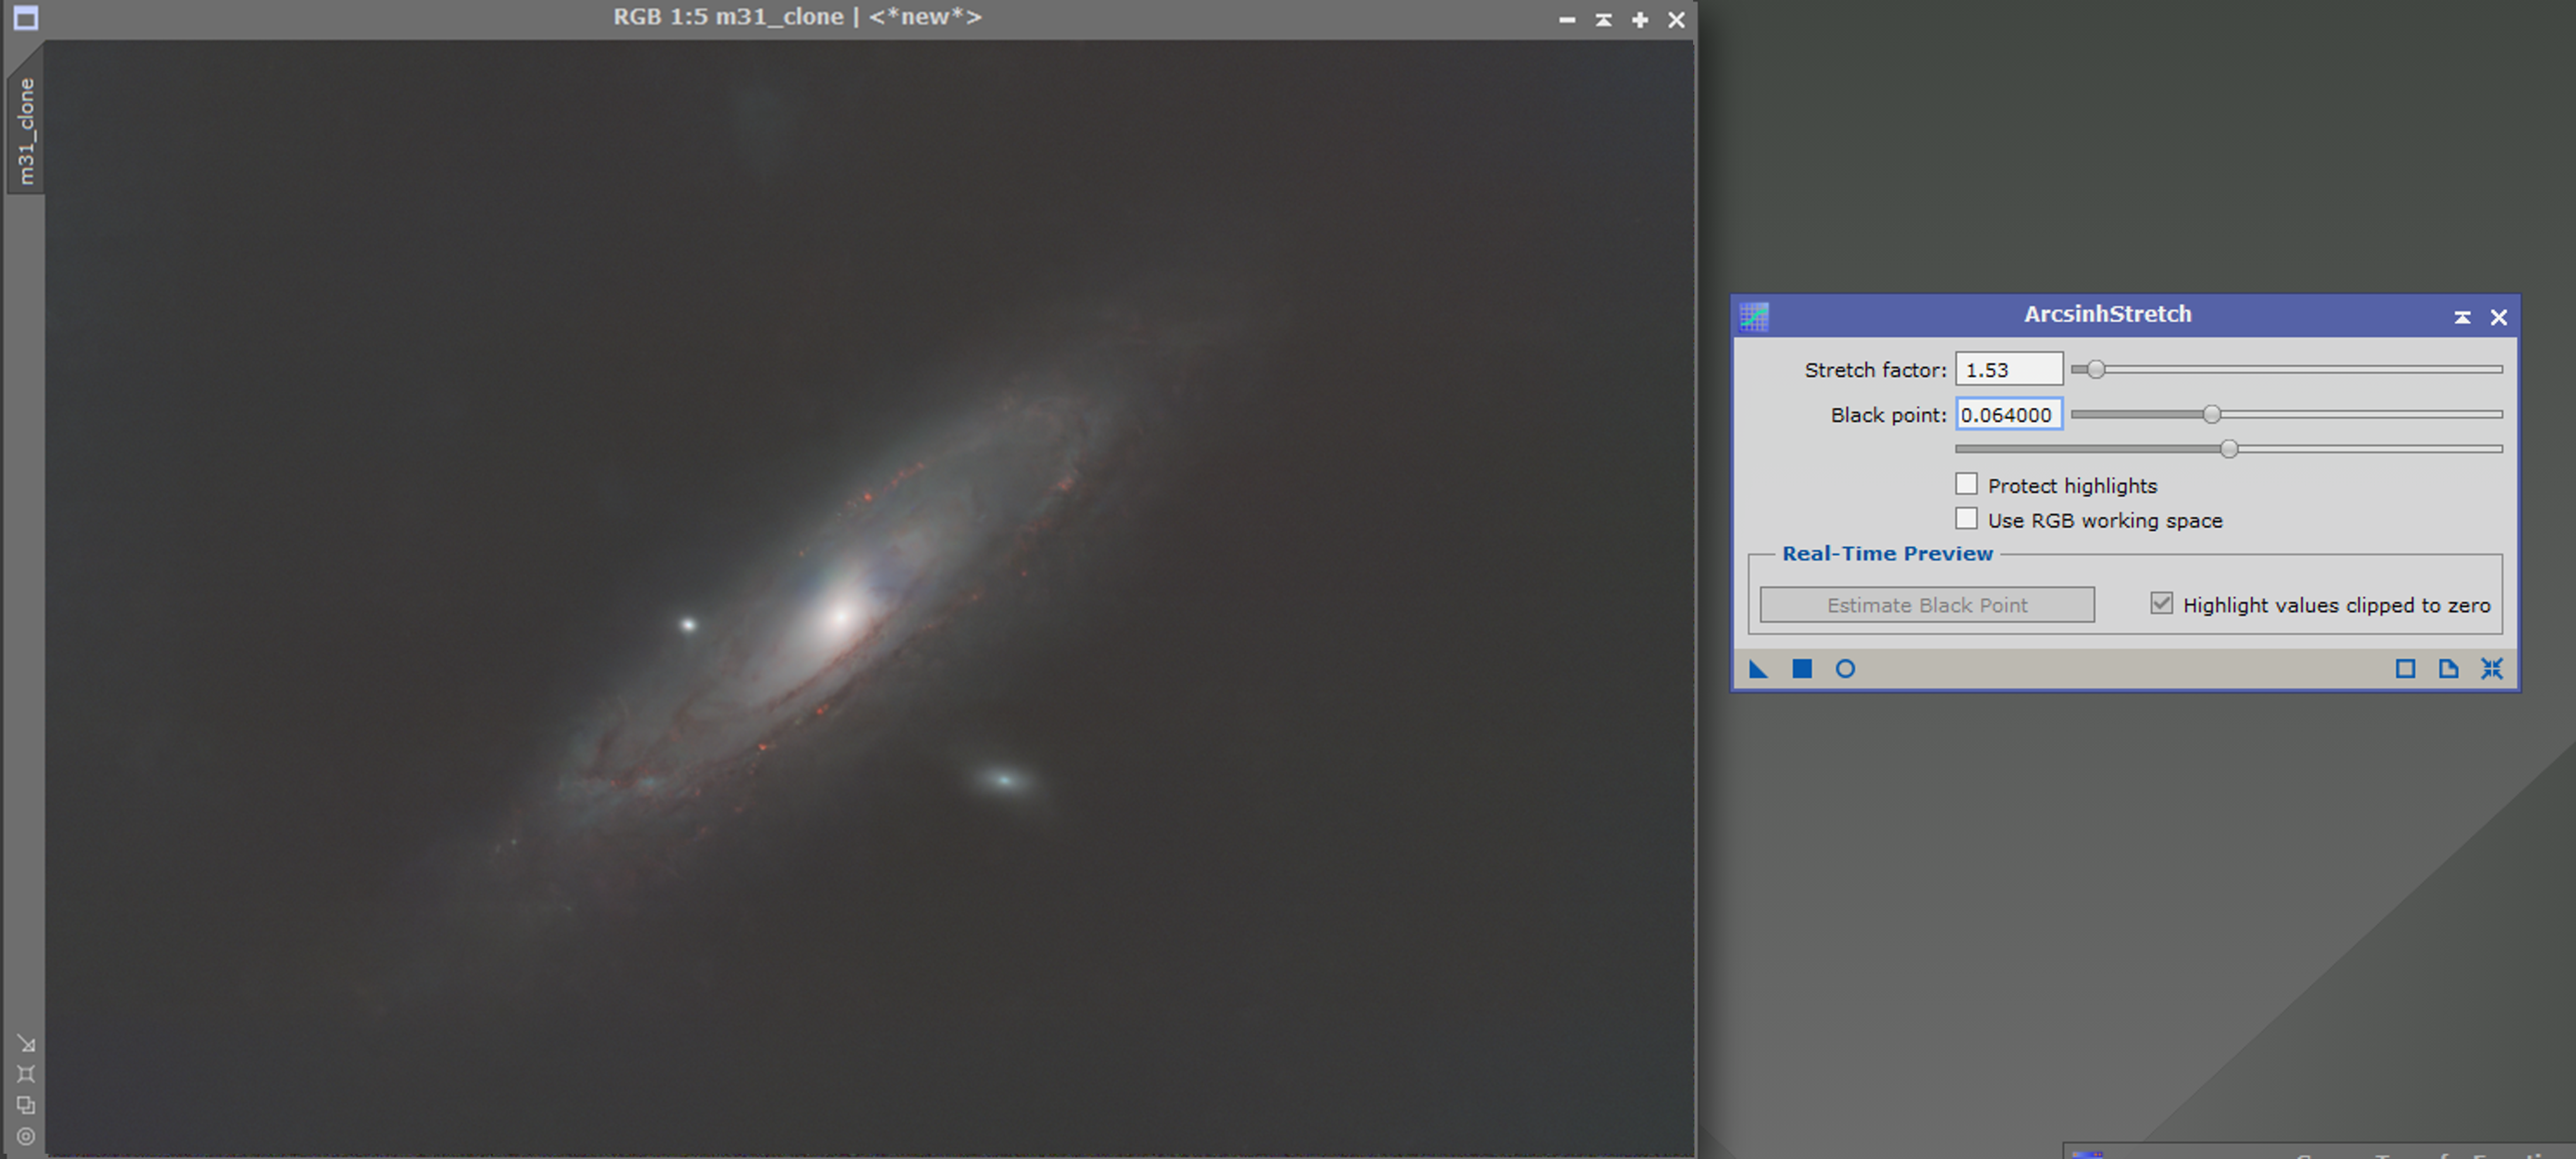This screenshot has height=1159, width=2576.
Task: Enable Protect highlights checkbox
Action: (x=1966, y=485)
